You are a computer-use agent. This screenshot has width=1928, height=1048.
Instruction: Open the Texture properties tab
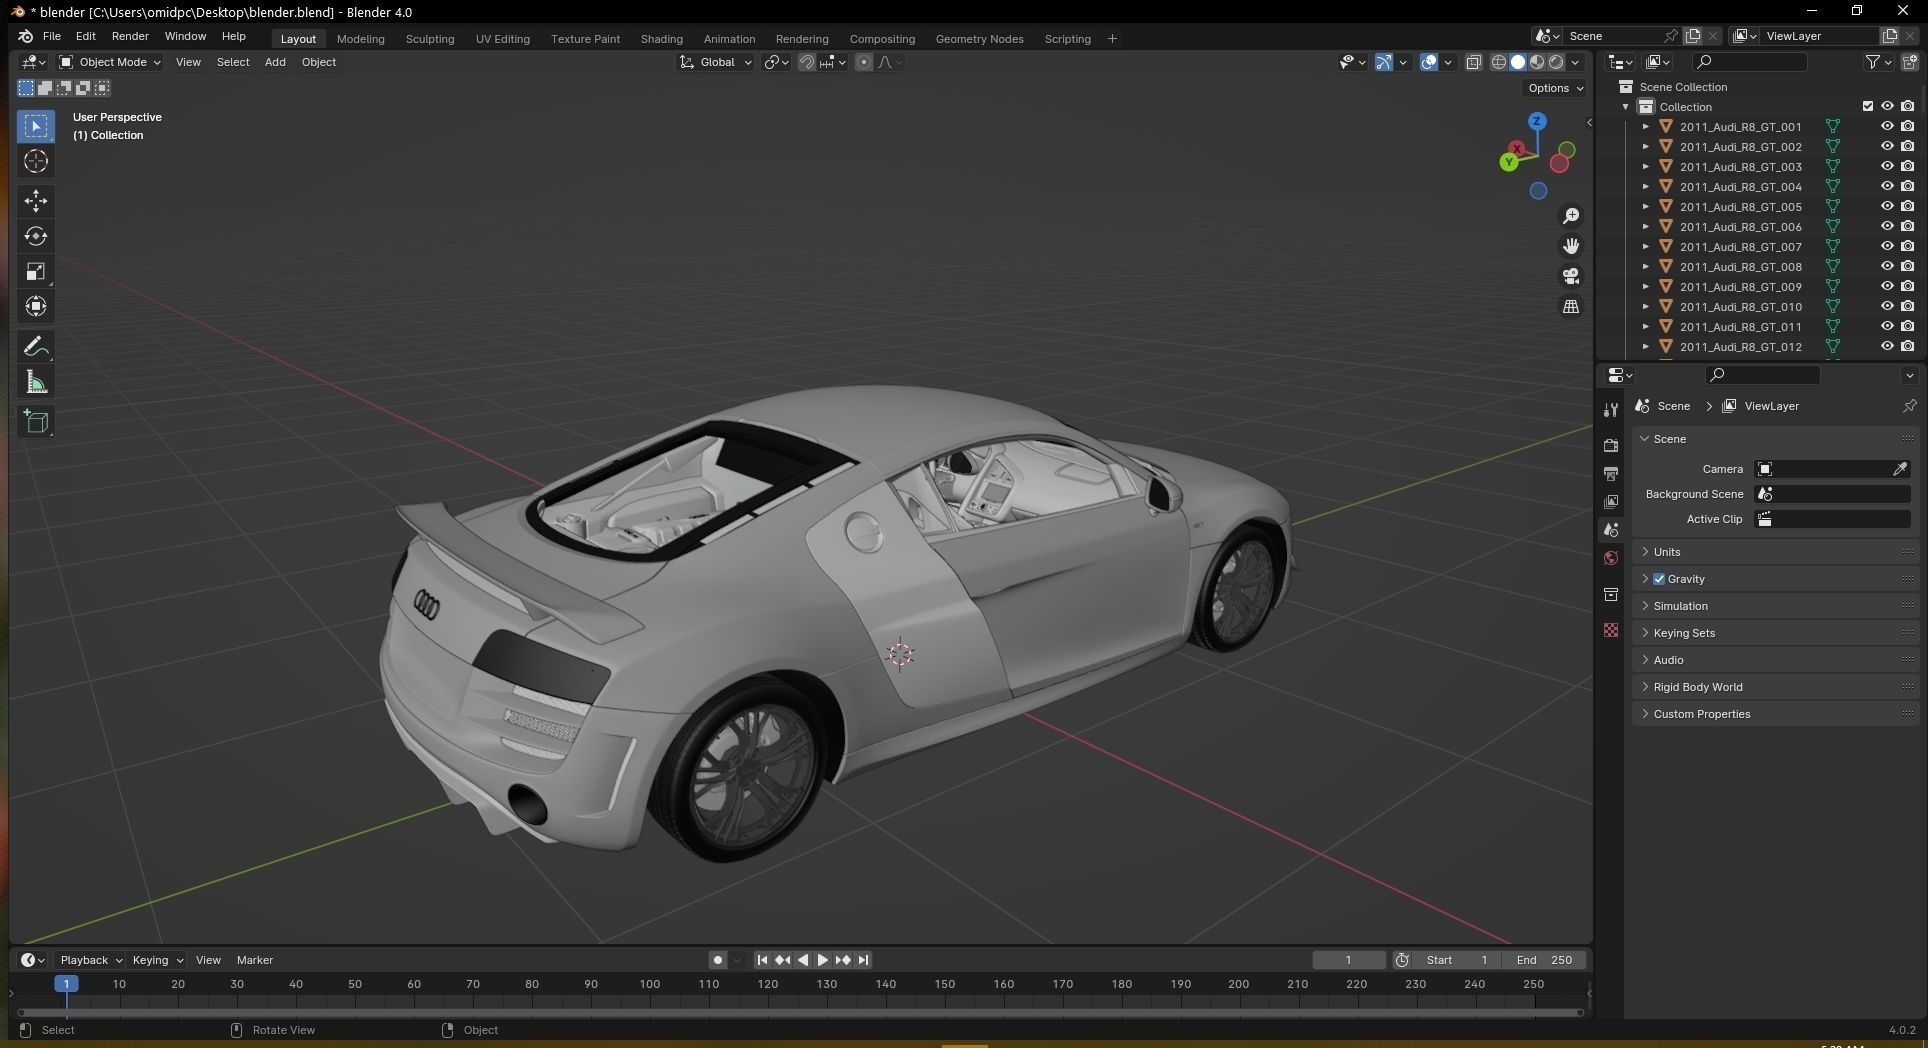click(x=1611, y=630)
